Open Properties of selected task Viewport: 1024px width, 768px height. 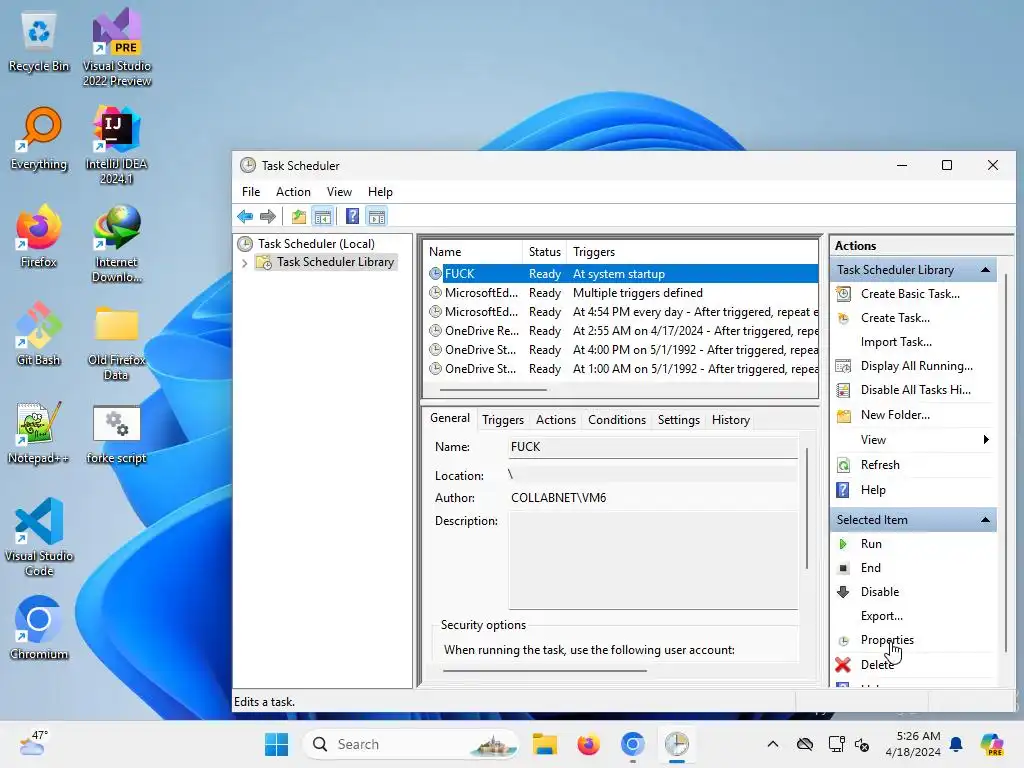coord(886,640)
